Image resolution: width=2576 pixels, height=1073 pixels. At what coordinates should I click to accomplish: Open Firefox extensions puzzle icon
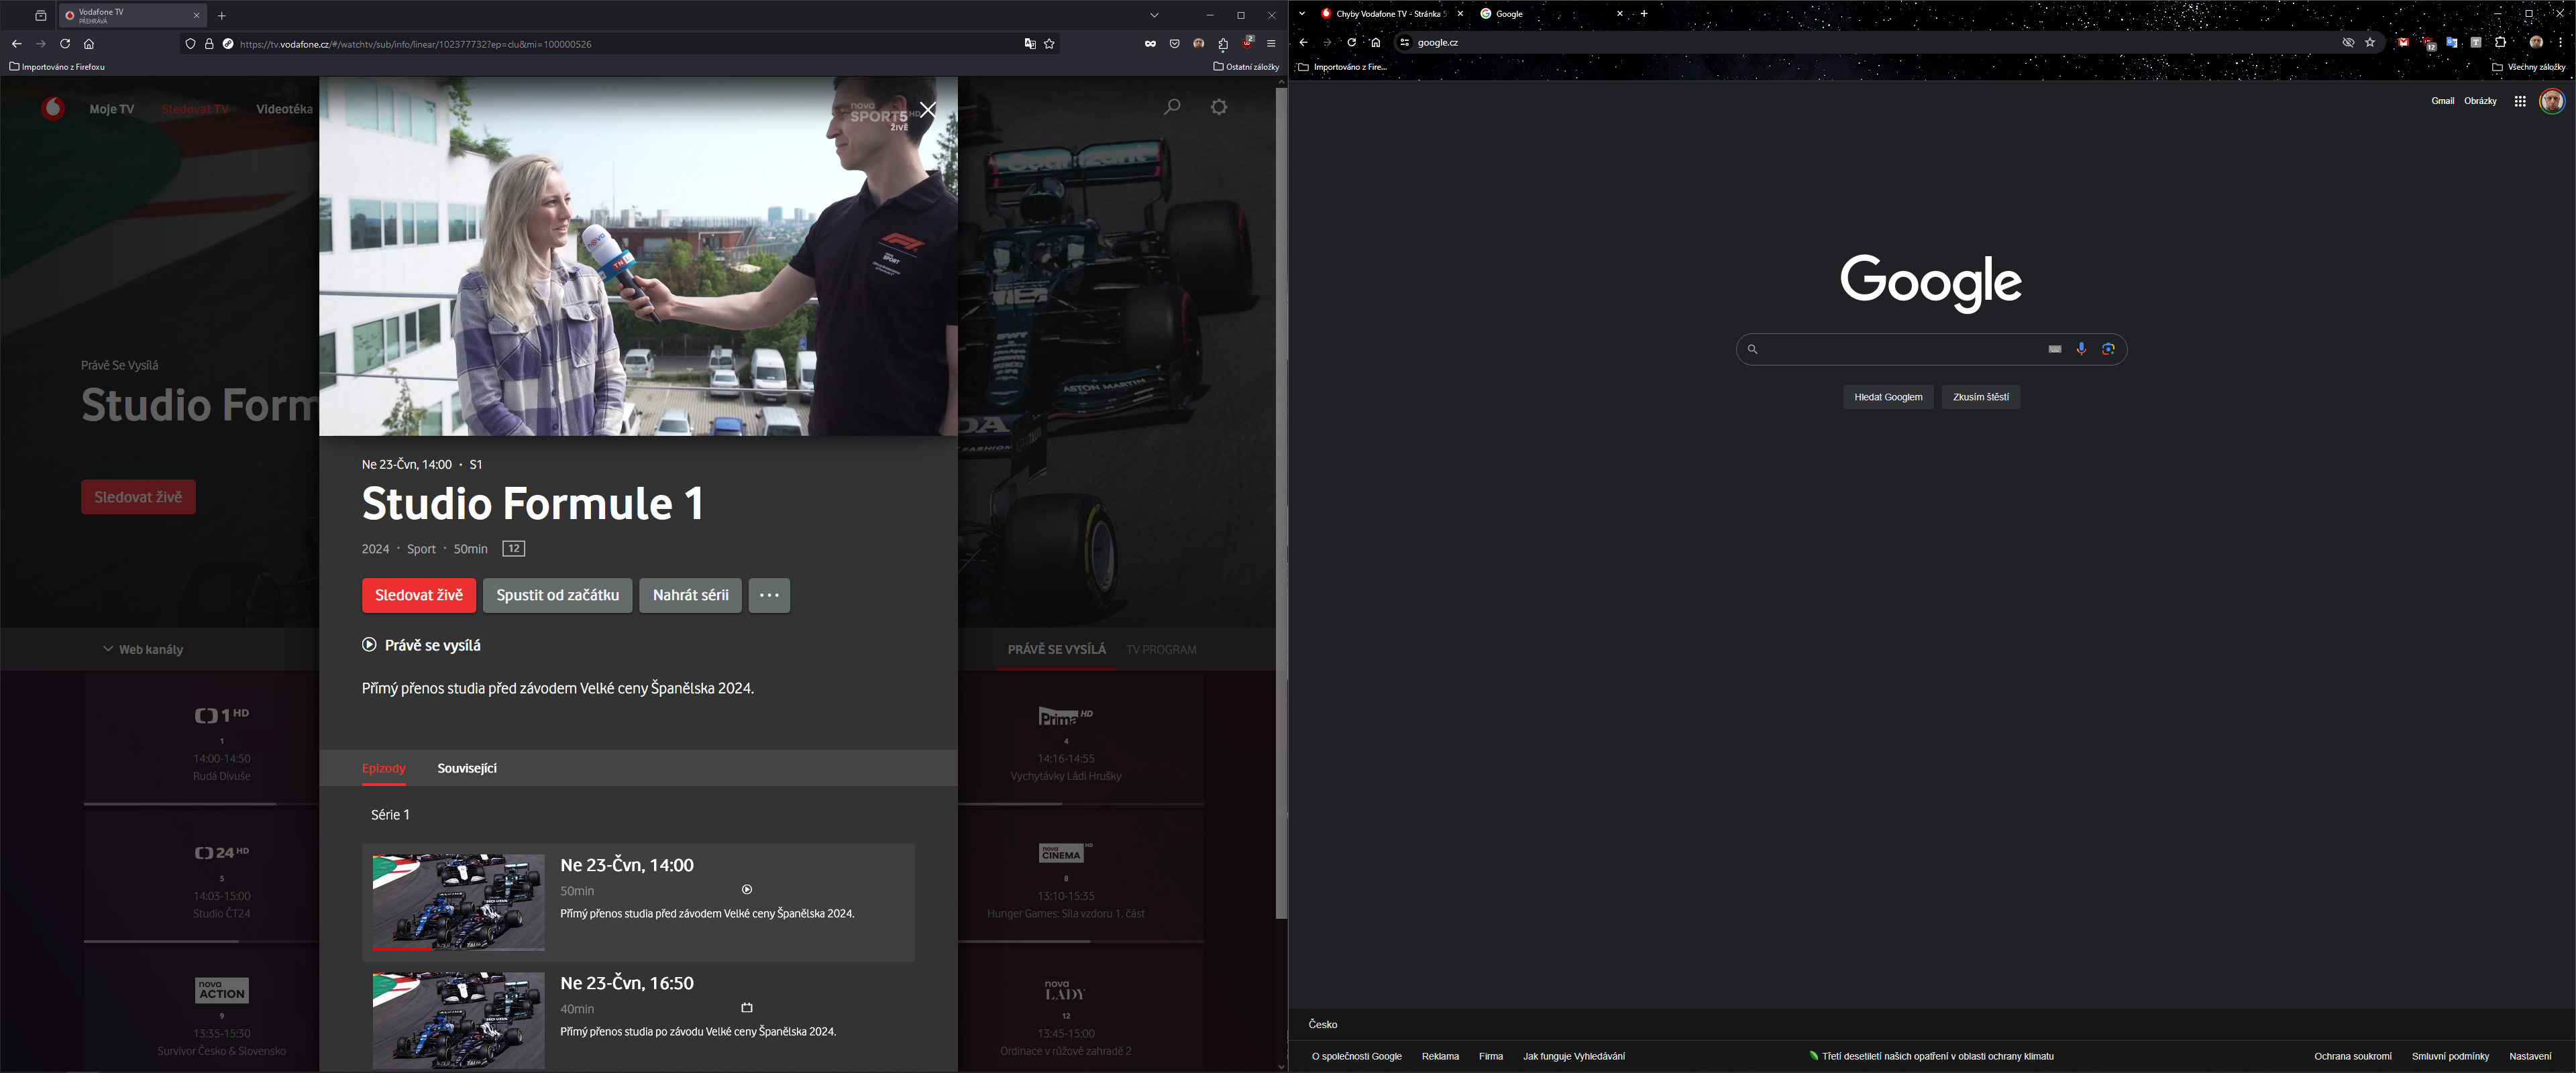[x=1223, y=44]
